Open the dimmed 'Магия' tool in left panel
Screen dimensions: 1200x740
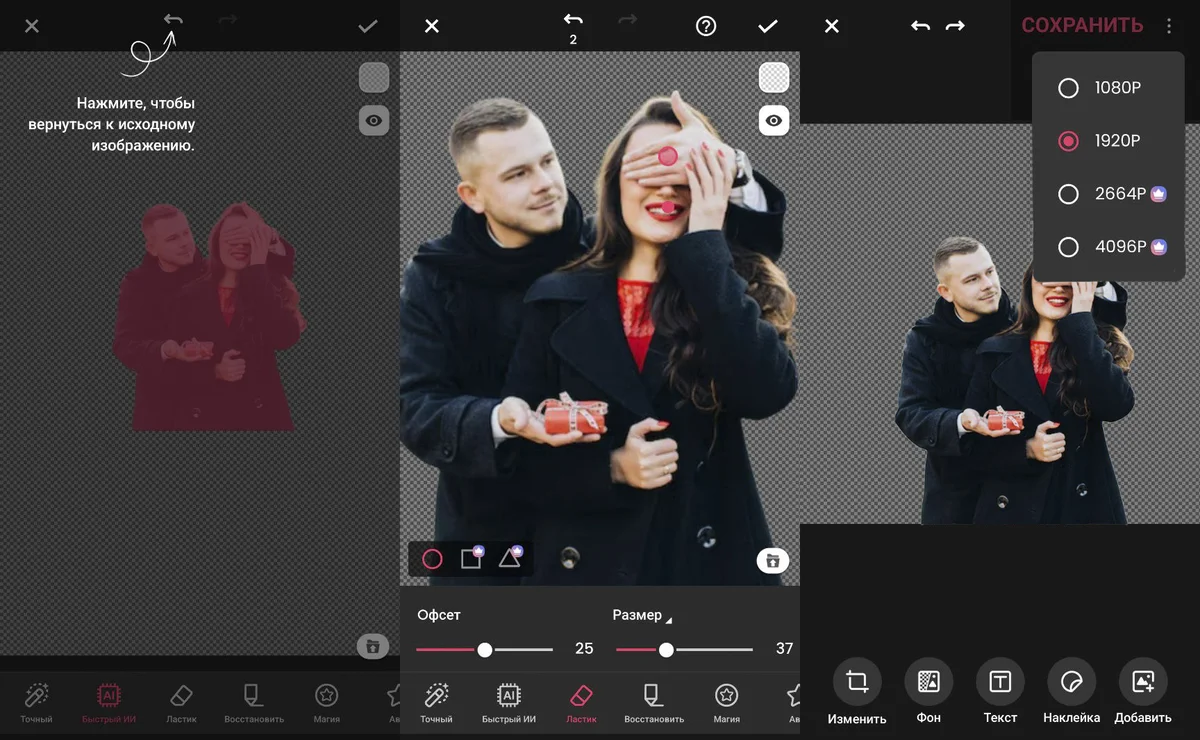(326, 703)
